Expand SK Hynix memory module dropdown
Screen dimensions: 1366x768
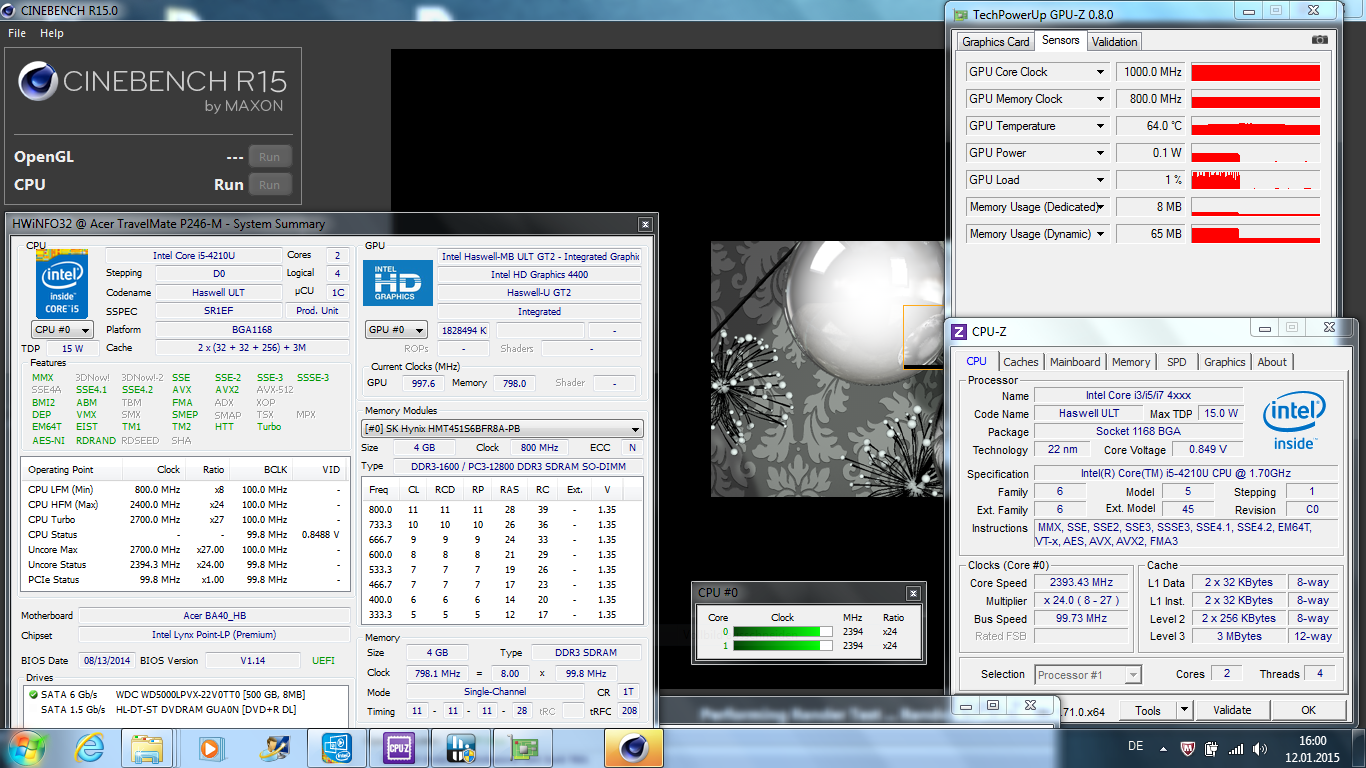[x=502, y=428]
